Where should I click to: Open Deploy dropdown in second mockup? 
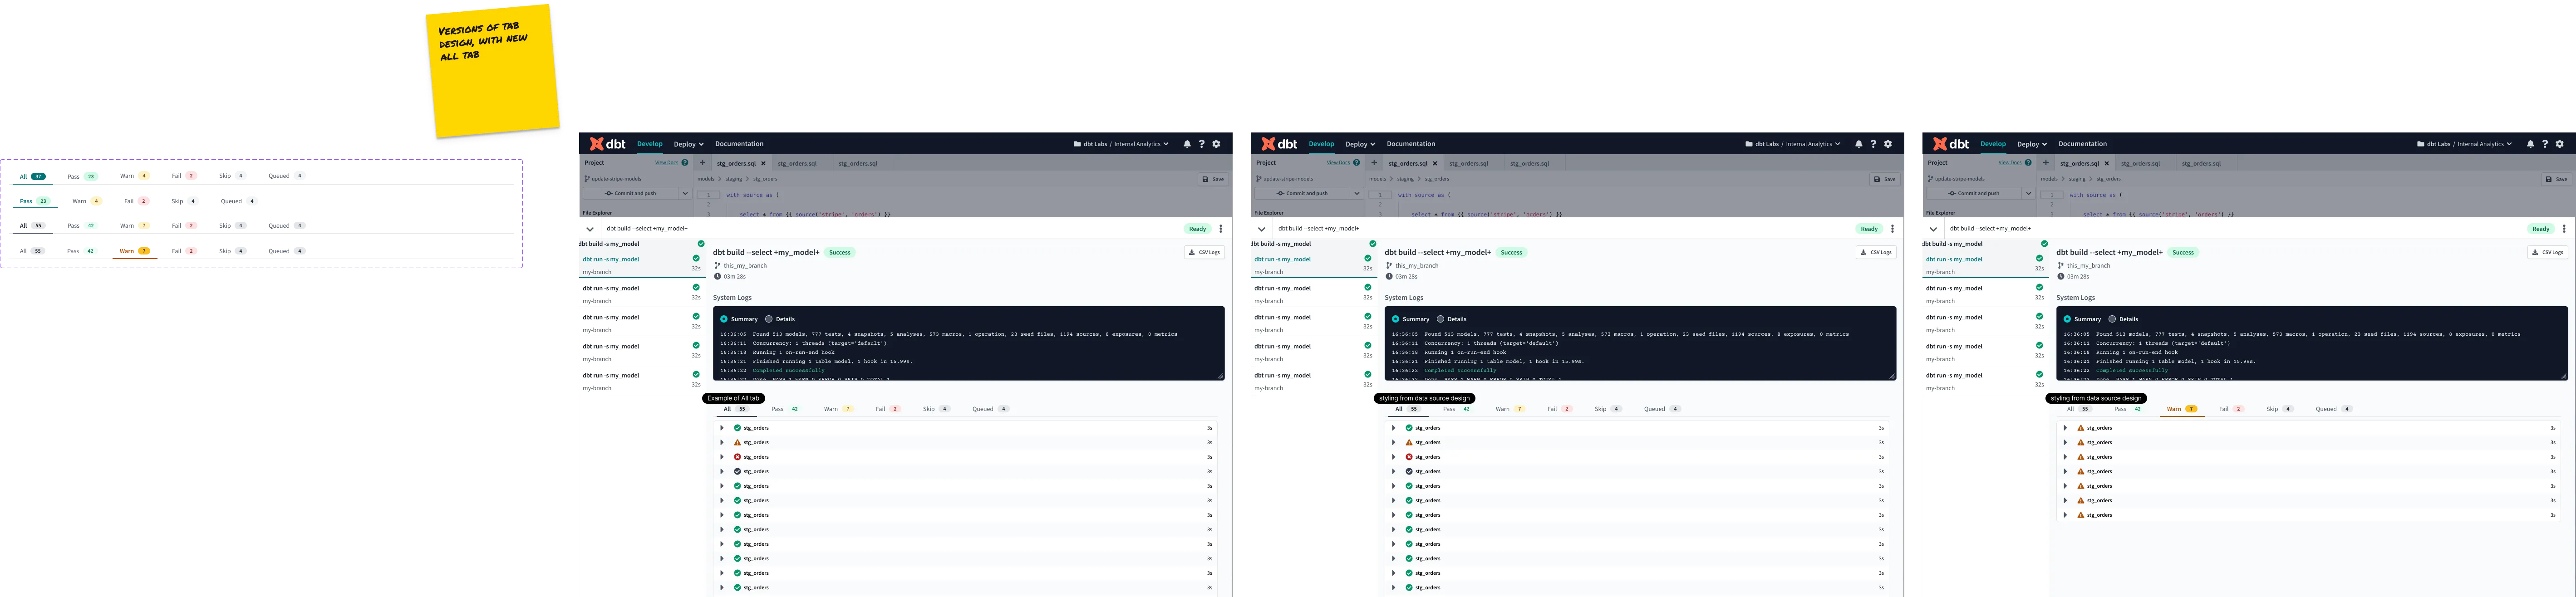tap(1361, 144)
